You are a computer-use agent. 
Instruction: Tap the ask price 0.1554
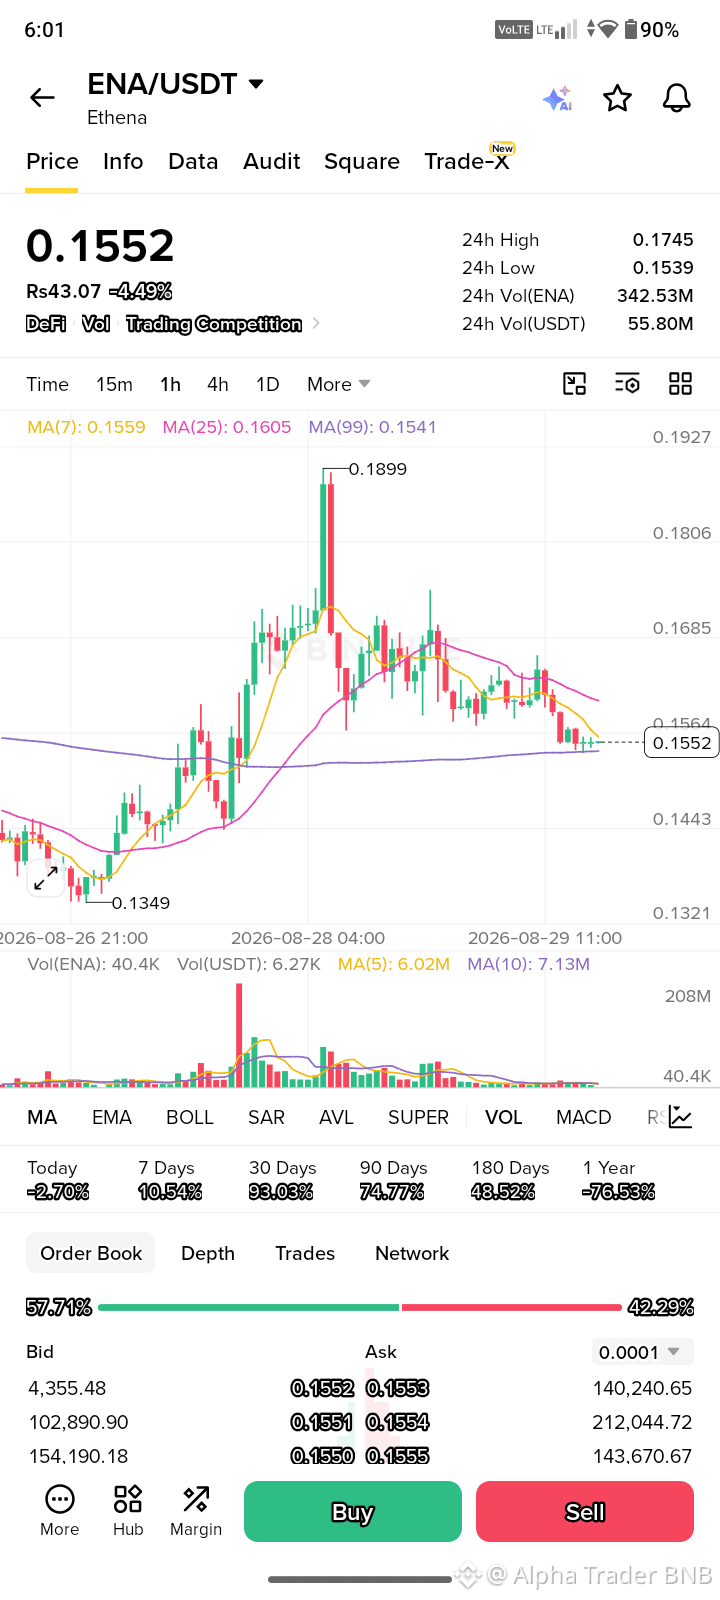pyautogui.click(x=397, y=1422)
